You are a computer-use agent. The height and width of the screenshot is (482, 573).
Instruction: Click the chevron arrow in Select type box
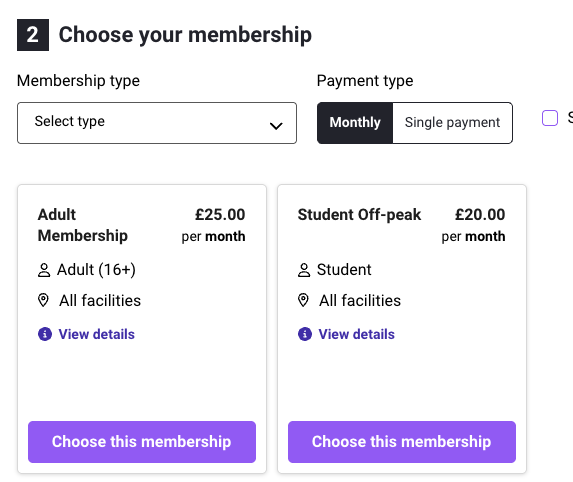(276, 126)
